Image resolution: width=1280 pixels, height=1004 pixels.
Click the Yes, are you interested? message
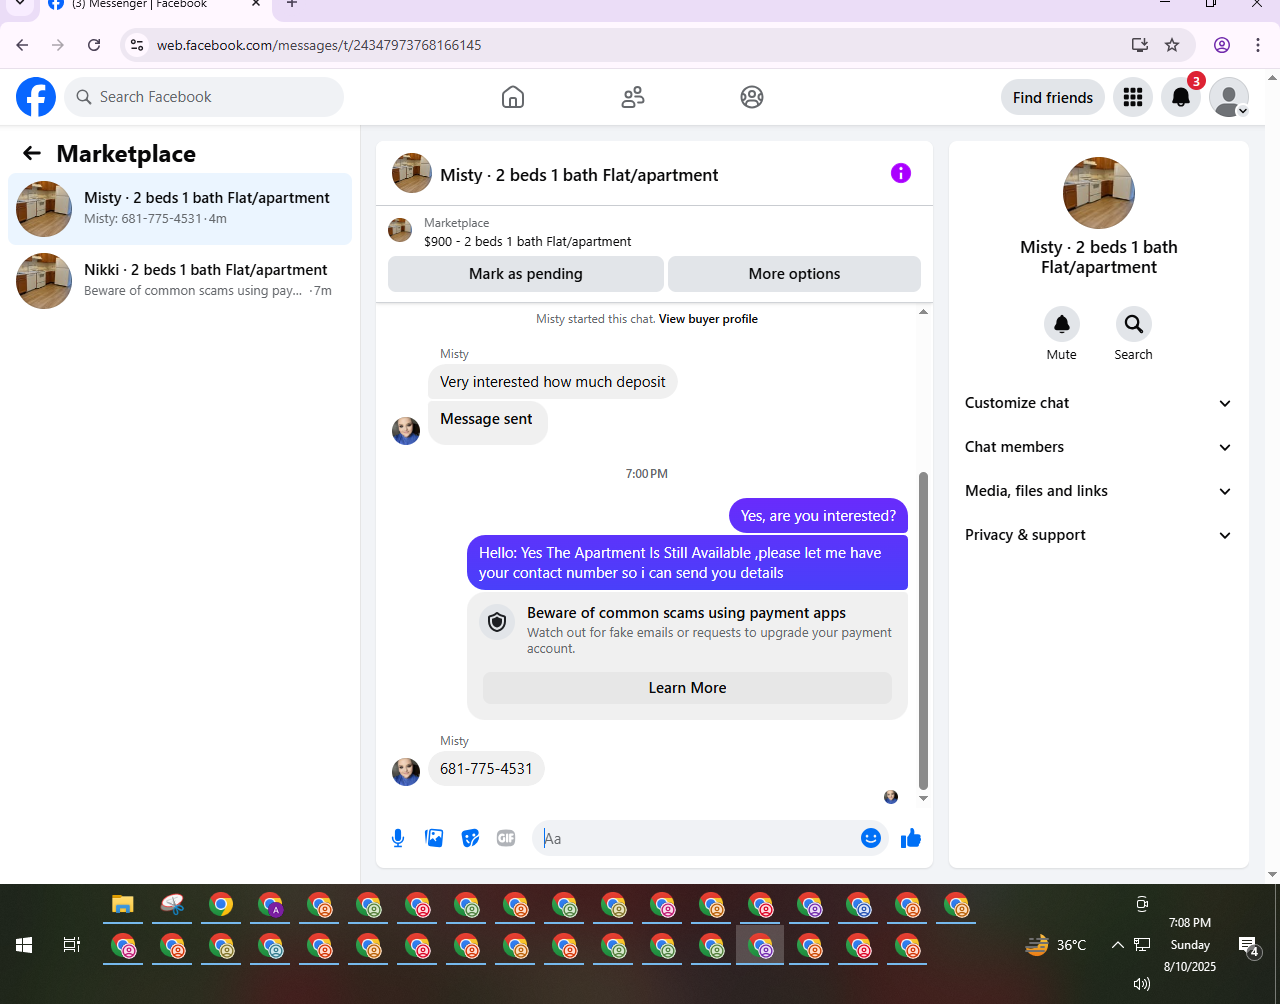point(818,516)
